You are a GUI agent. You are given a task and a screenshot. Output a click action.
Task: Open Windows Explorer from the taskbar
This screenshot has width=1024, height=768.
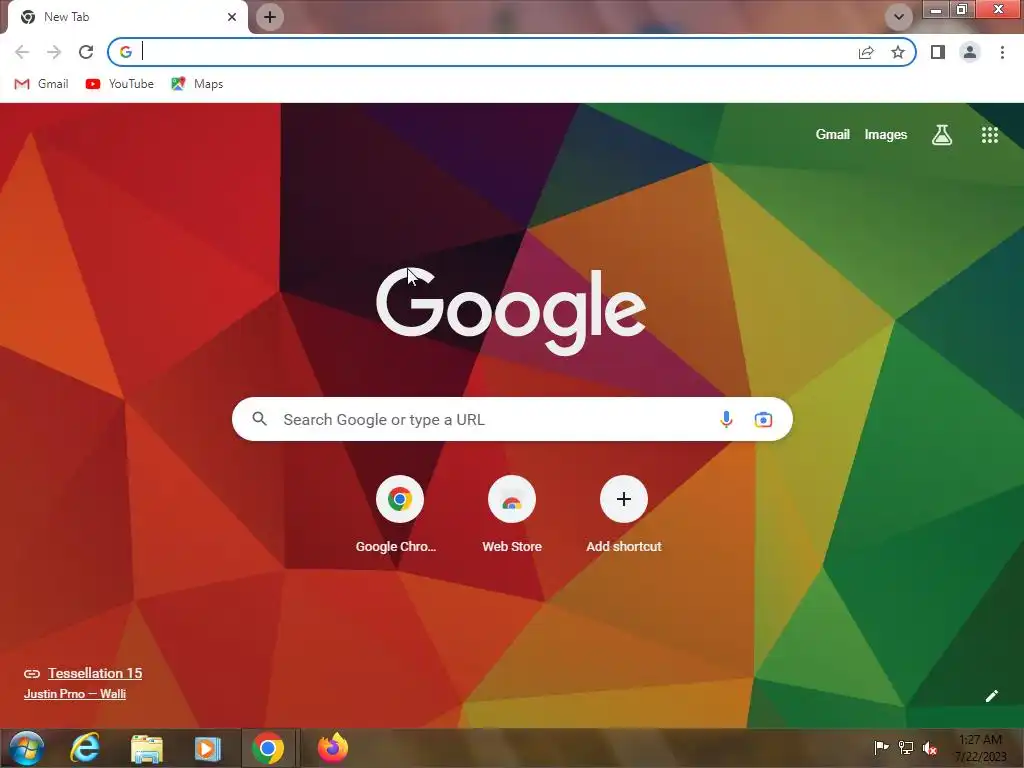point(147,748)
